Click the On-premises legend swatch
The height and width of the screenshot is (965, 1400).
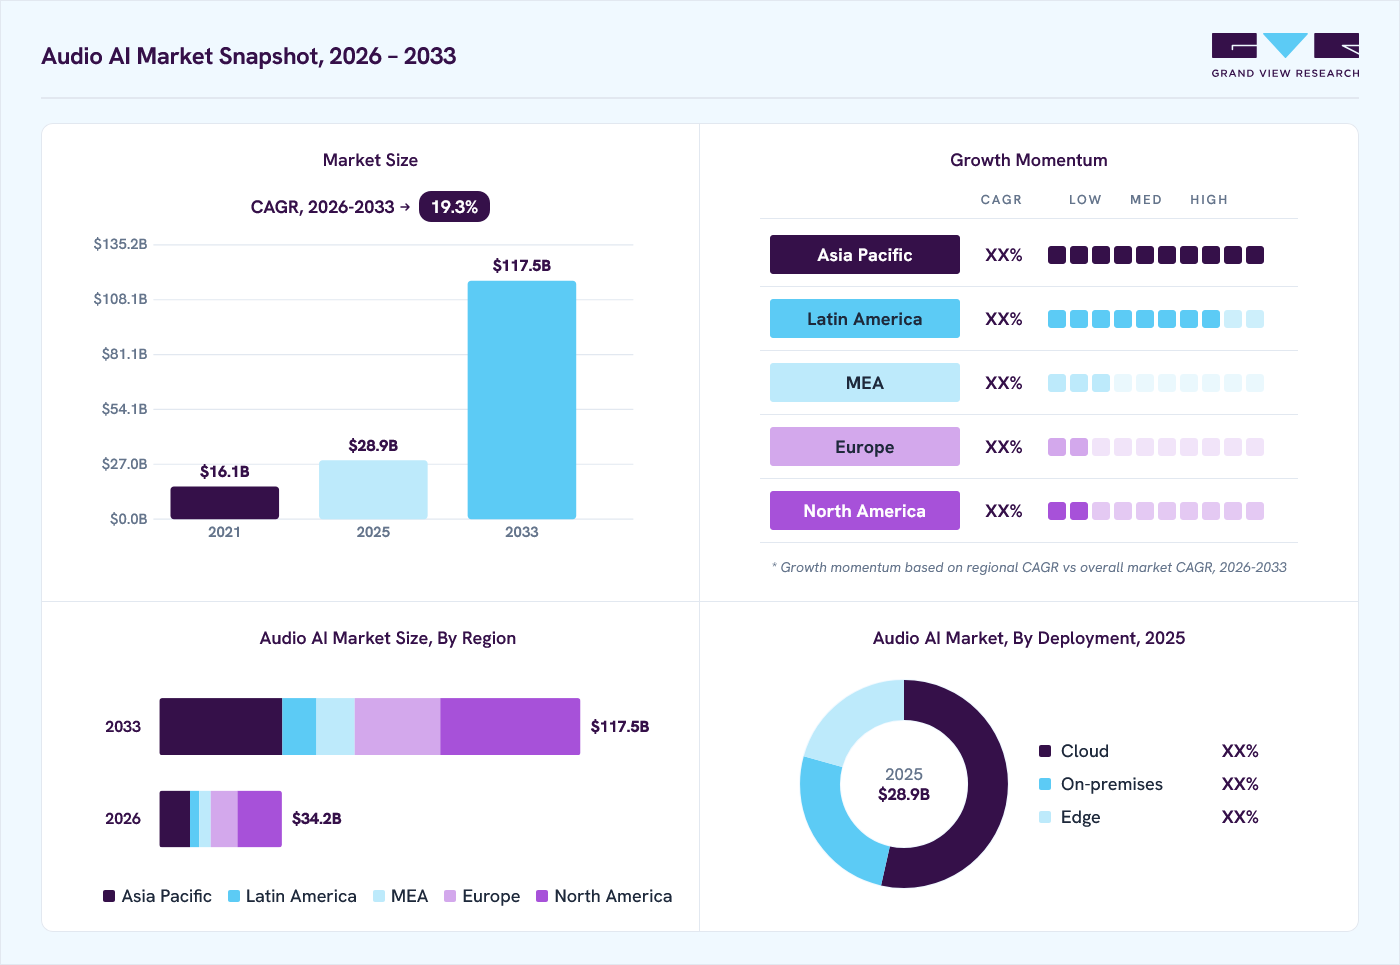pos(1045,784)
